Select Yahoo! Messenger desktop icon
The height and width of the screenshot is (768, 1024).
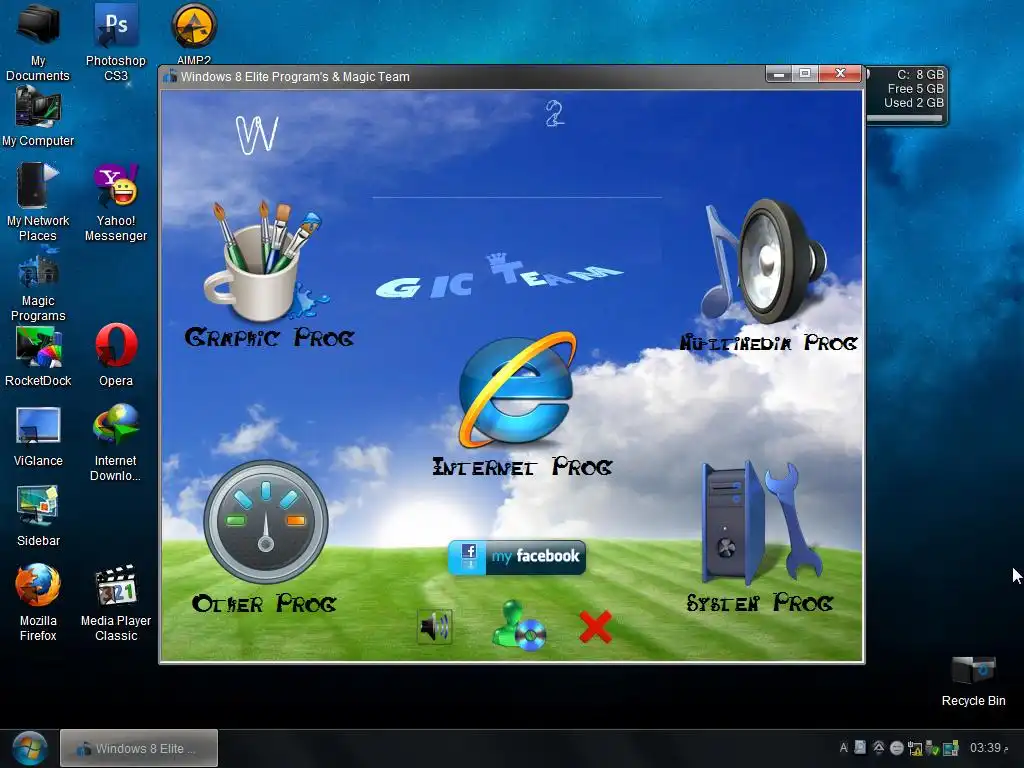[116, 202]
